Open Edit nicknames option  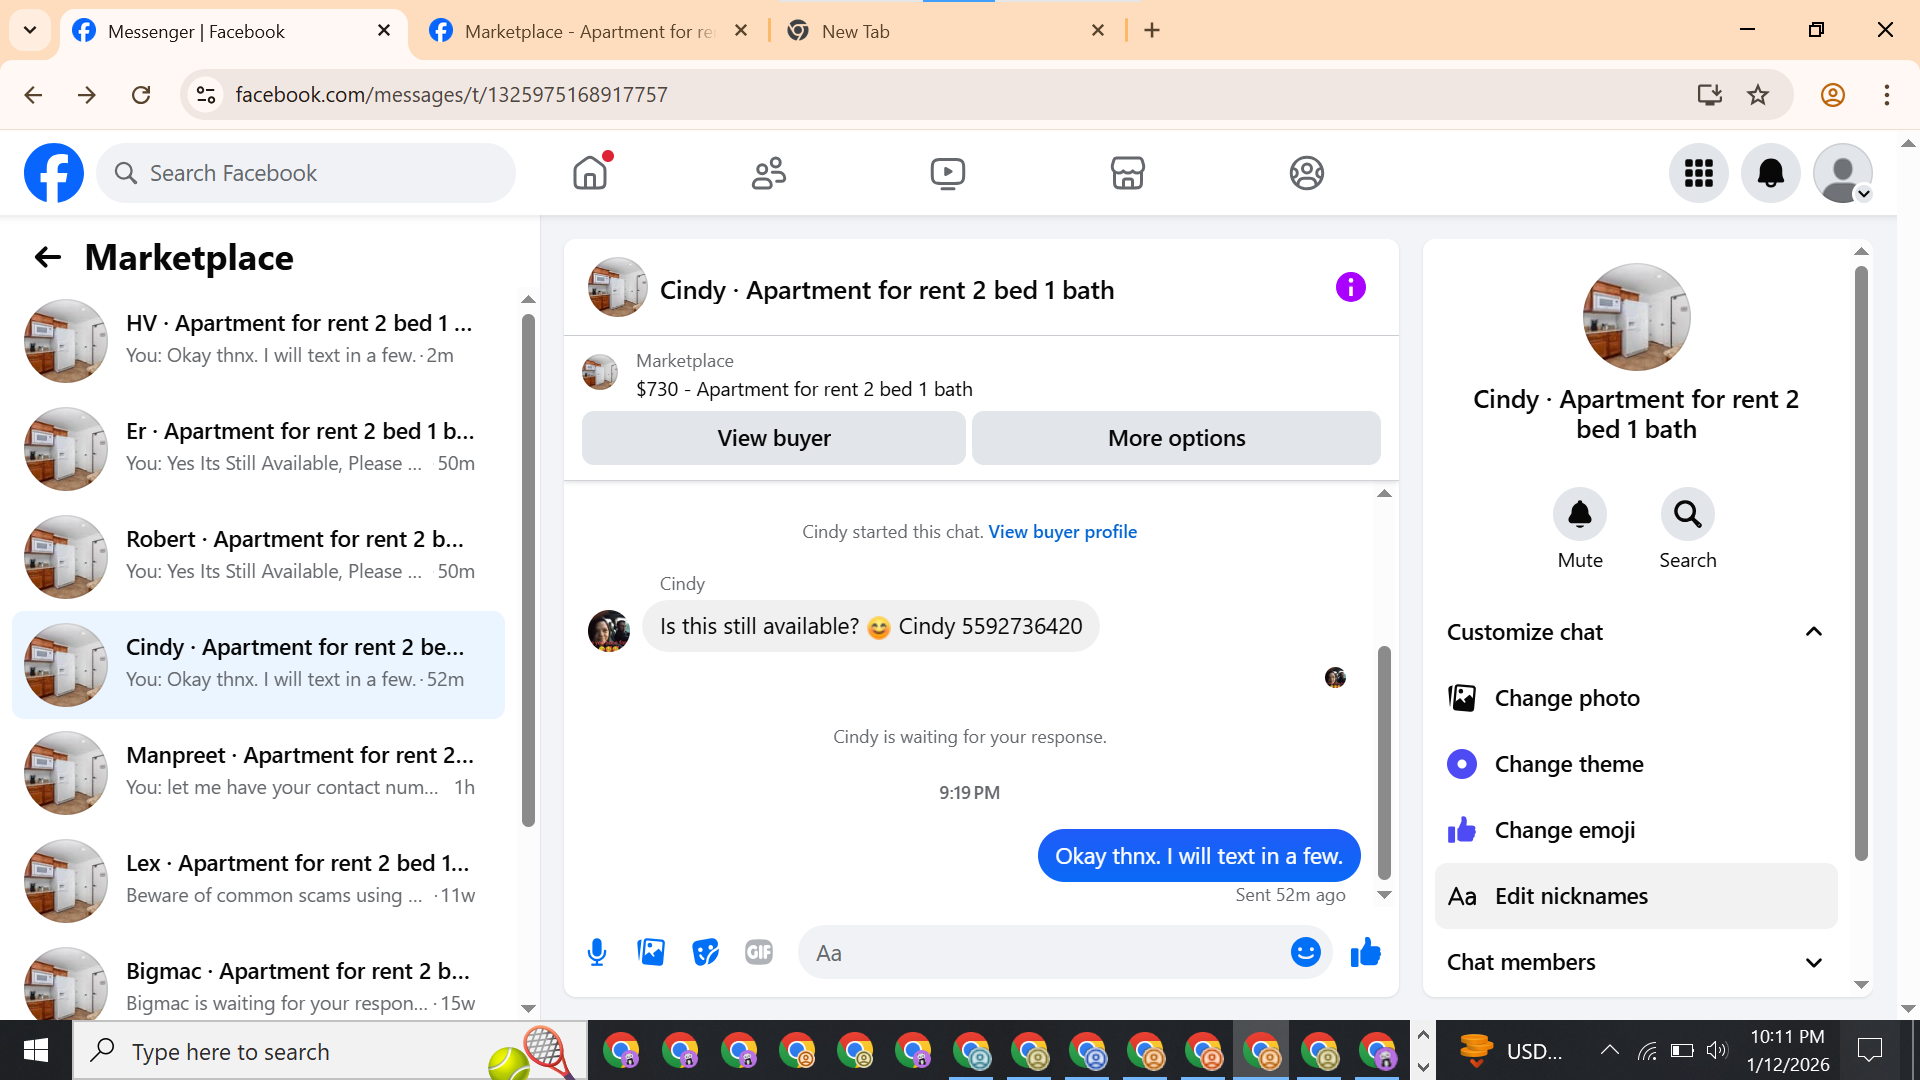(x=1570, y=896)
